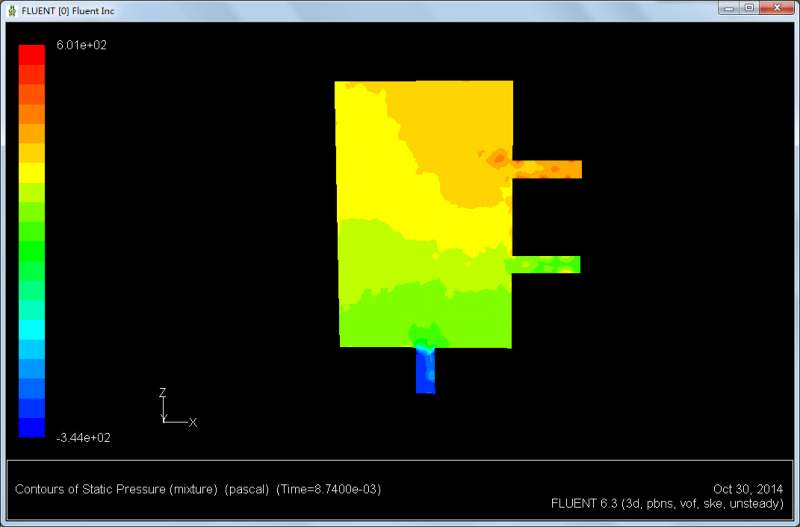Click the Z-X coordinate axes triad
The width and height of the screenshot is (800, 527).
(x=177, y=408)
